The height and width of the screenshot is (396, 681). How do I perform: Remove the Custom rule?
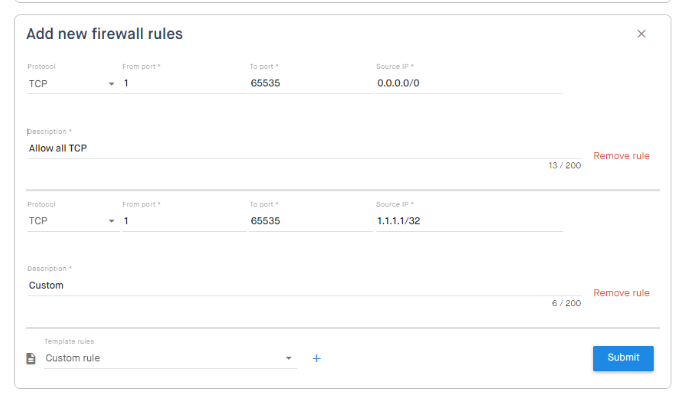[621, 293]
